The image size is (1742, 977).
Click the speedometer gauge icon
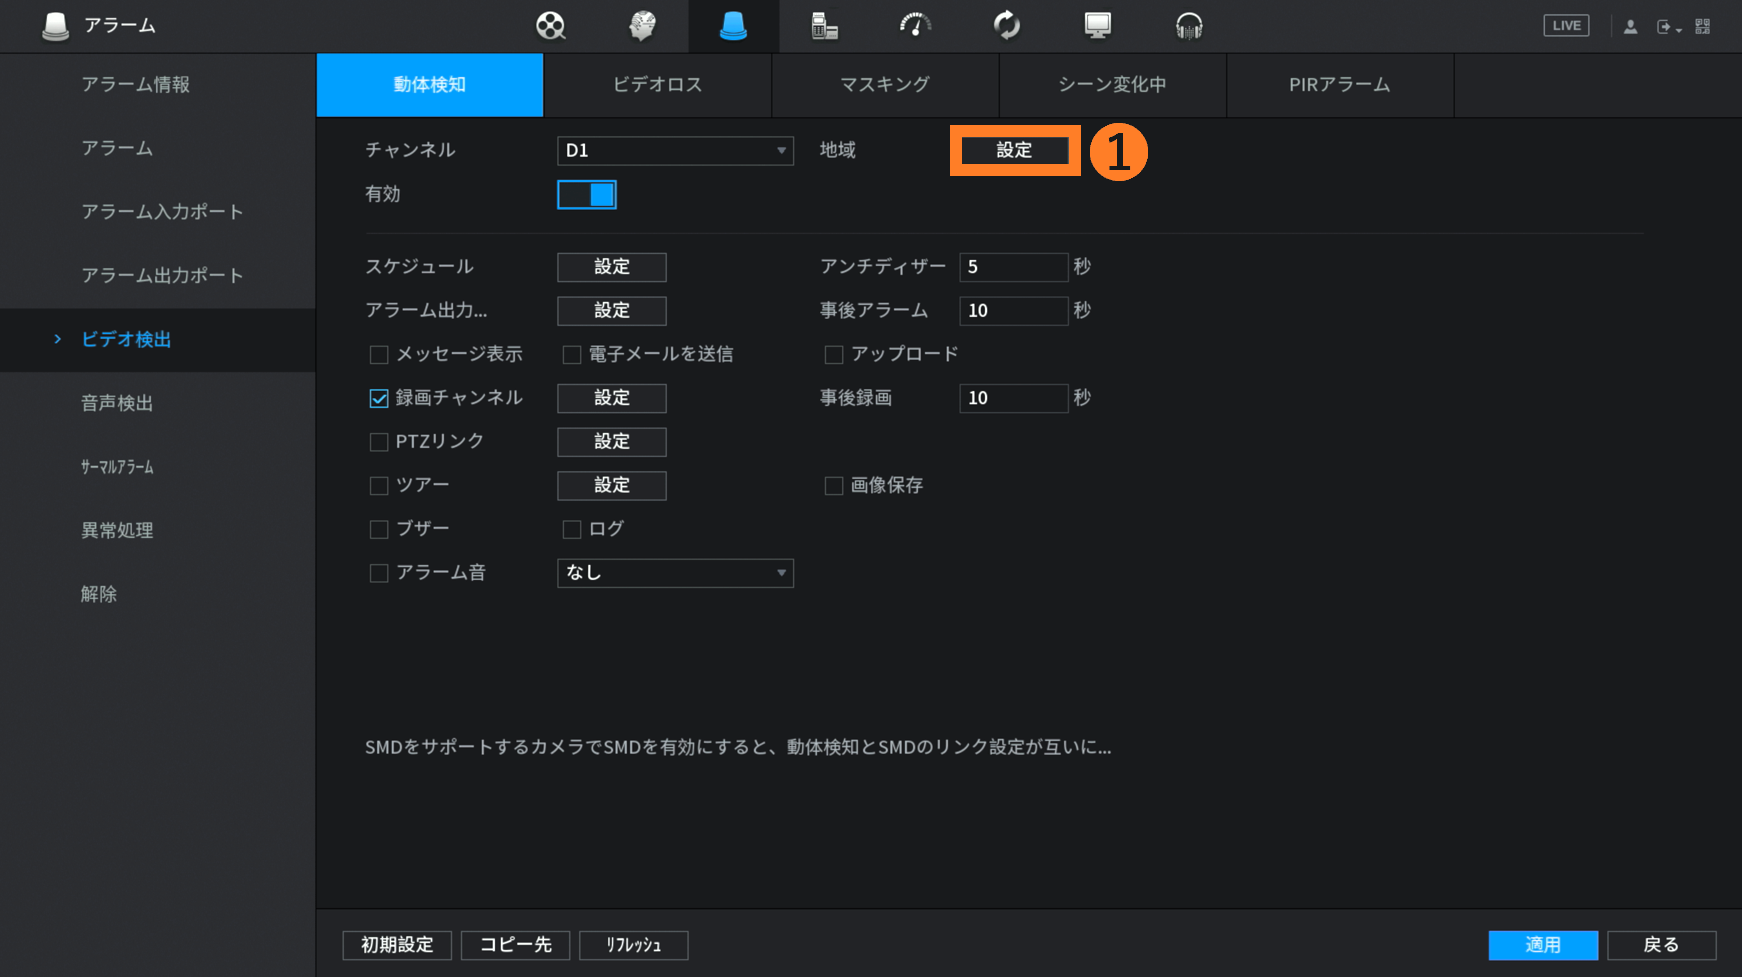coord(915,26)
